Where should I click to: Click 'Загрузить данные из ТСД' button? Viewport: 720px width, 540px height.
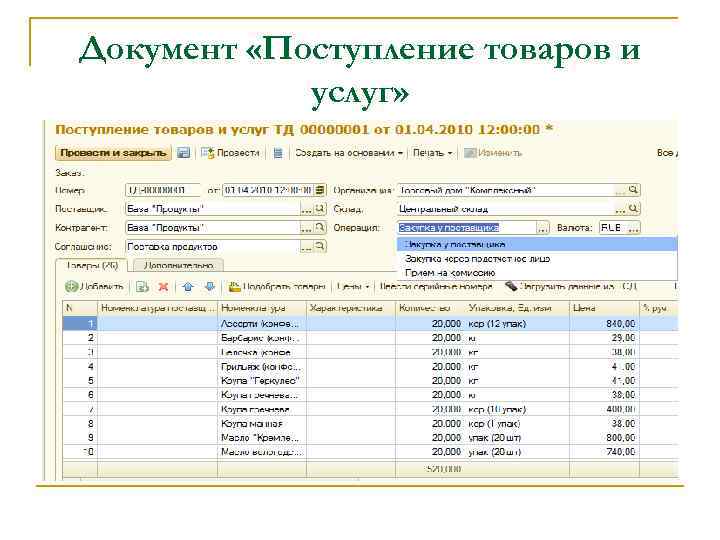point(570,287)
